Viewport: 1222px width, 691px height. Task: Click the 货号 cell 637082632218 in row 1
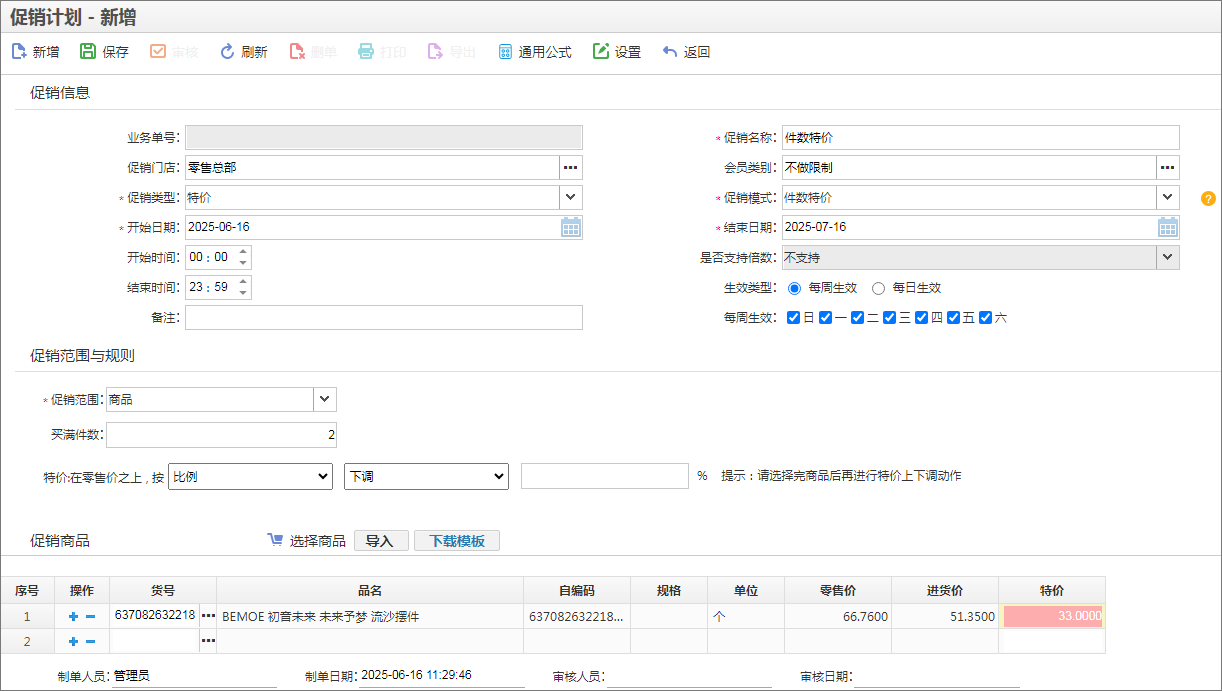(x=155, y=615)
